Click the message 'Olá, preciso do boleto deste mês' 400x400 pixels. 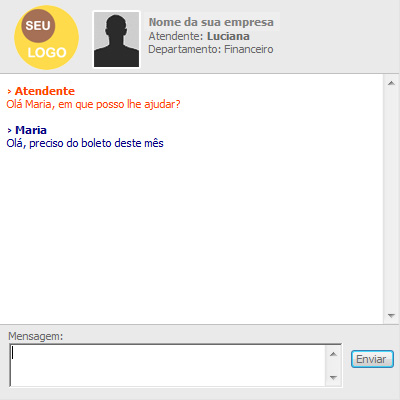point(85,143)
